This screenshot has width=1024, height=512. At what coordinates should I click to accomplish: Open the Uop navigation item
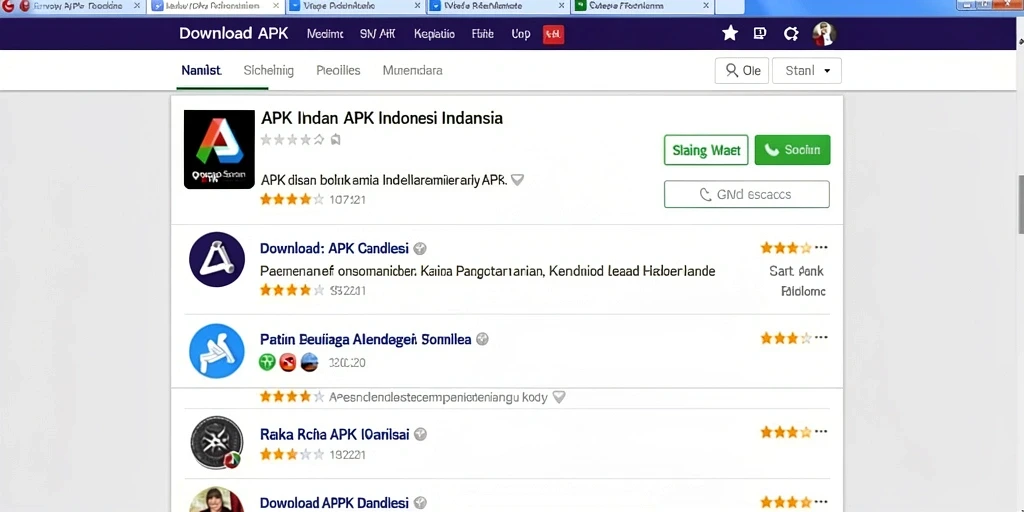coord(520,34)
